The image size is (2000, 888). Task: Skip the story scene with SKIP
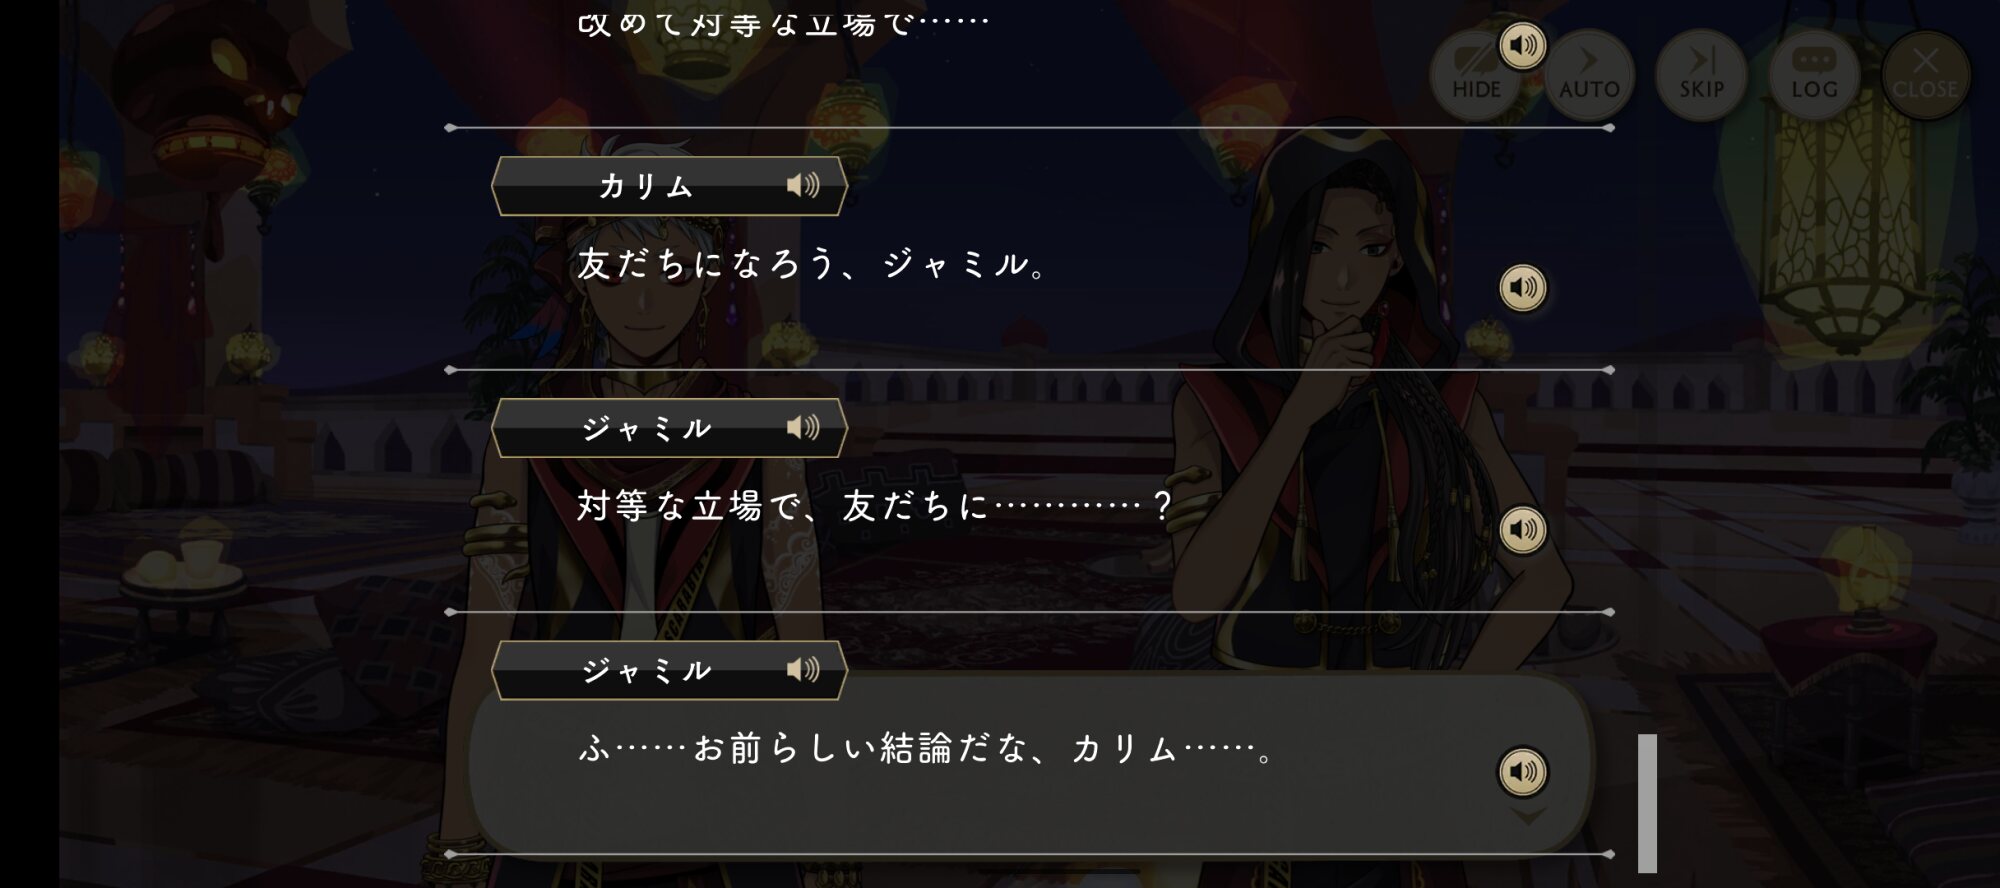point(1701,76)
